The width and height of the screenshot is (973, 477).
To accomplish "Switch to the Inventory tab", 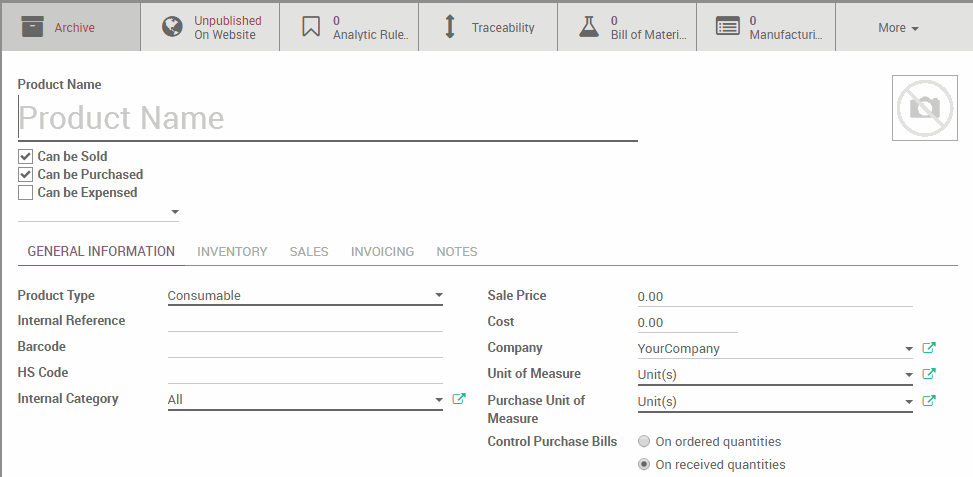I will (x=232, y=252).
